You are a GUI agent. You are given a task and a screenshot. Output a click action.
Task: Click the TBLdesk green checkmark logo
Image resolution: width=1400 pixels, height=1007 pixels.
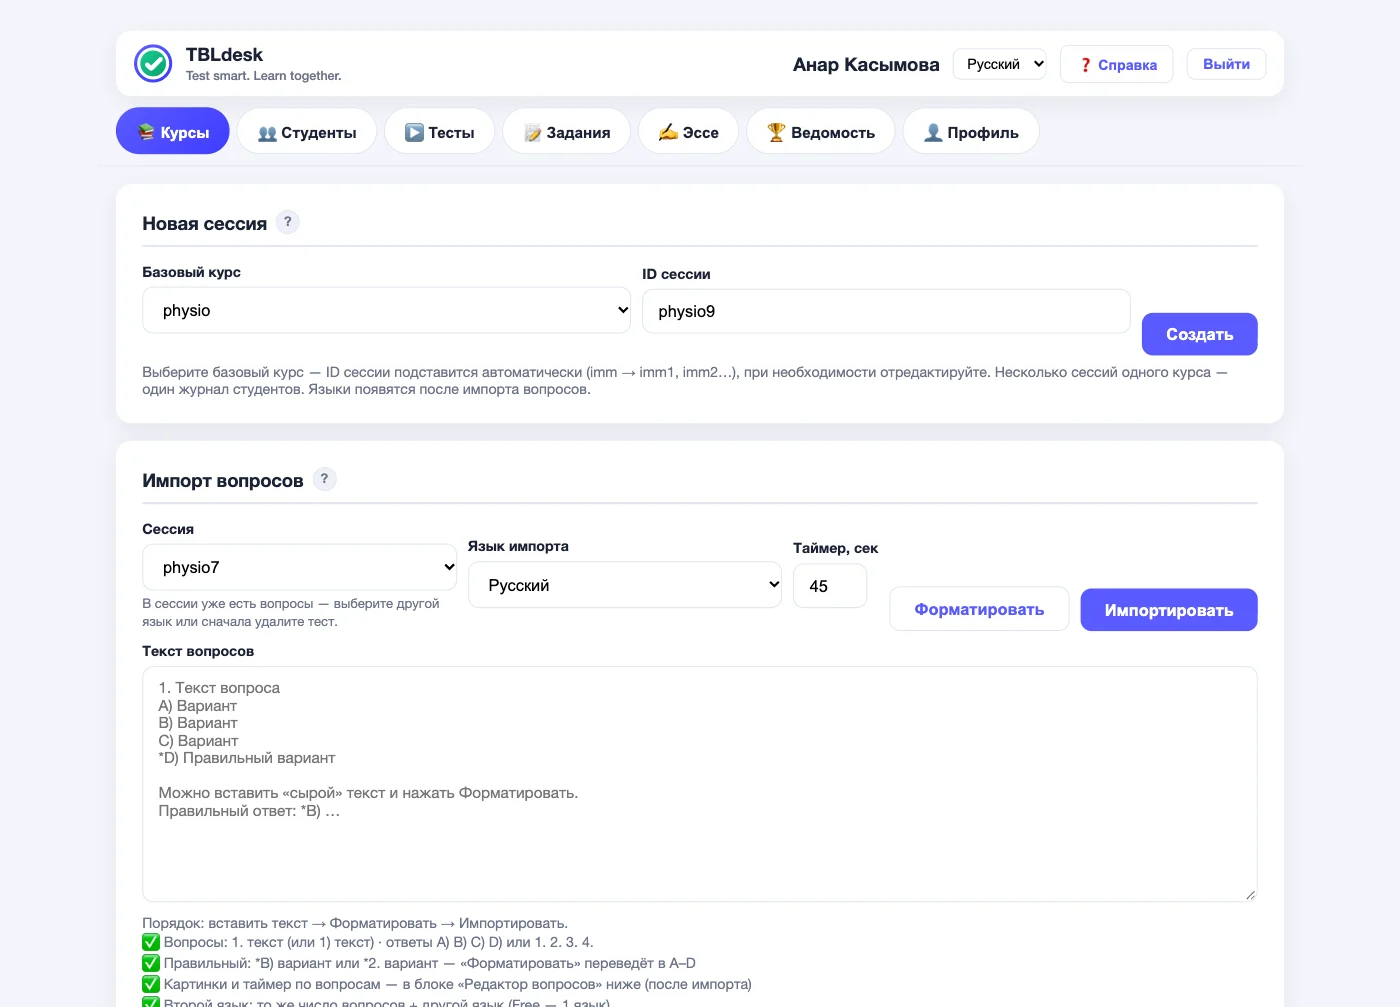(x=153, y=63)
